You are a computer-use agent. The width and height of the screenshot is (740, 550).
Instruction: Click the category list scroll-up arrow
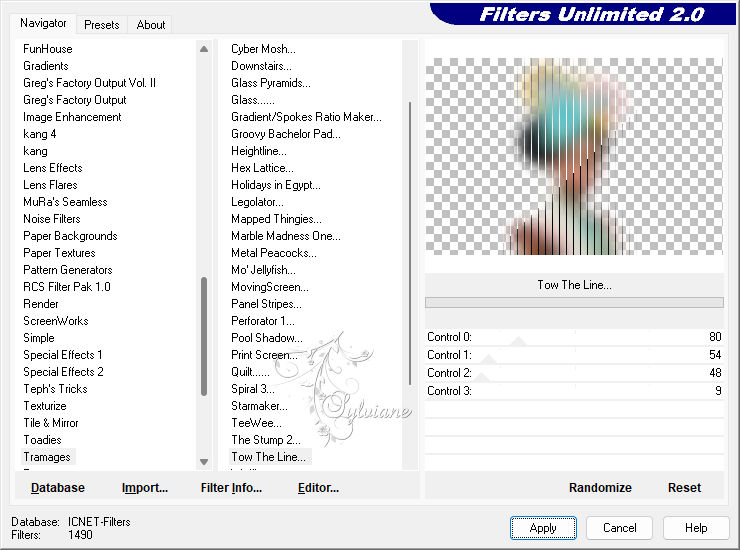[x=204, y=49]
